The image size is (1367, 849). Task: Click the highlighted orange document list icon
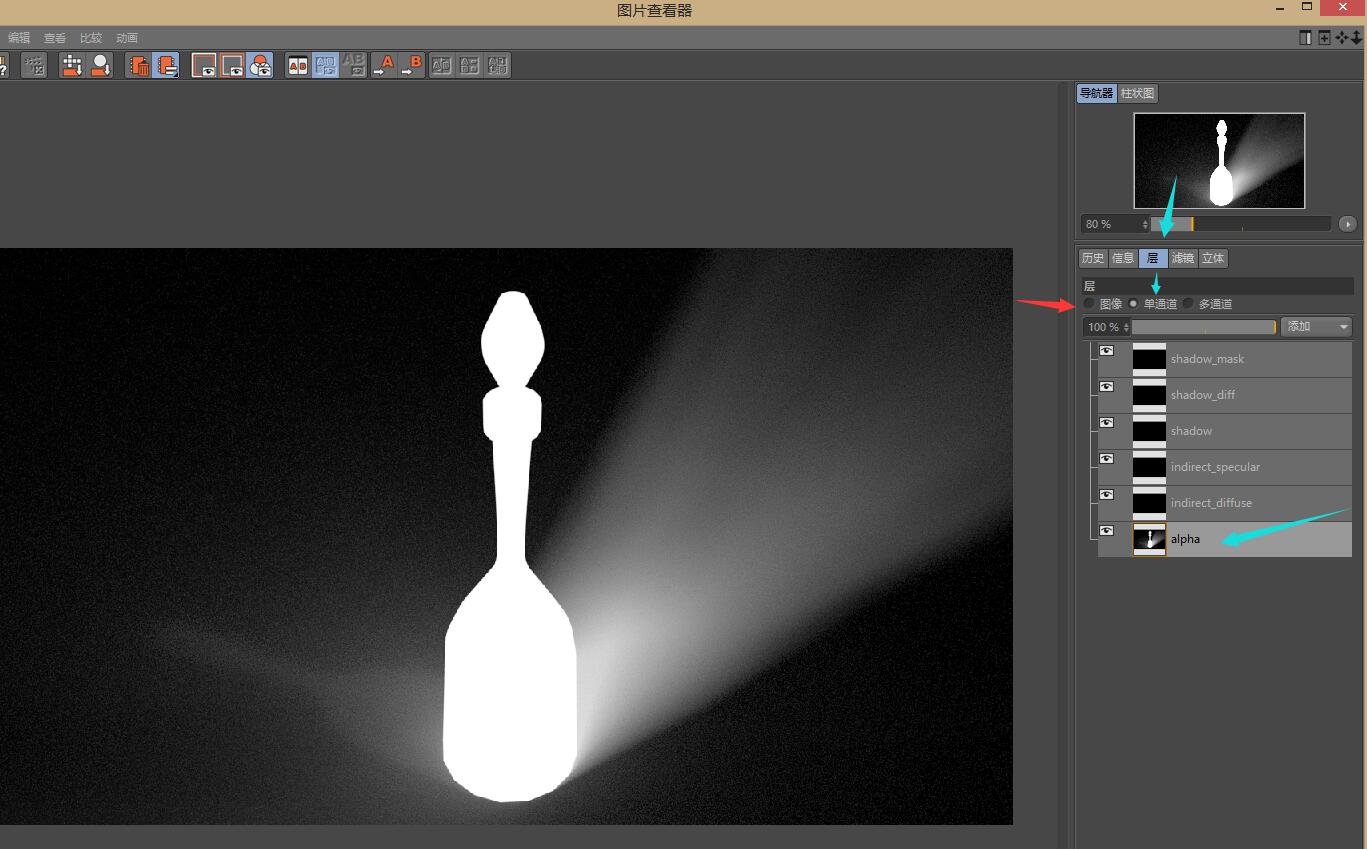point(166,66)
